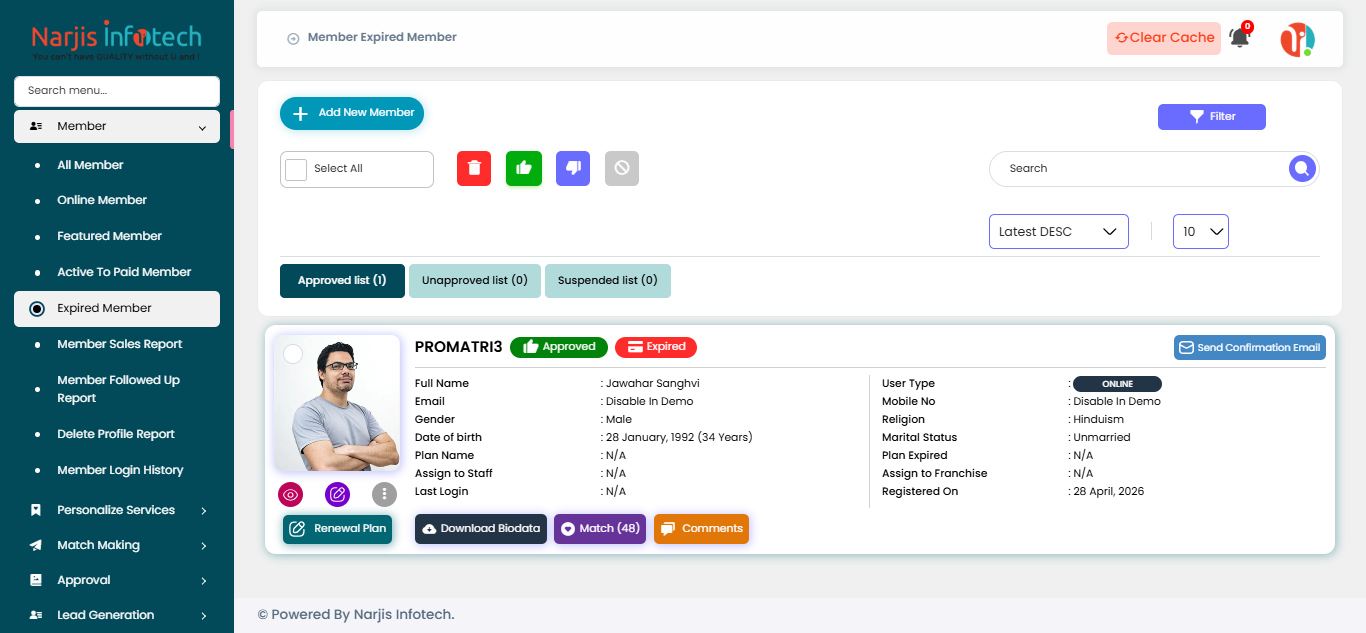
Task: Open Delete Profile Report
Action: (x=116, y=434)
